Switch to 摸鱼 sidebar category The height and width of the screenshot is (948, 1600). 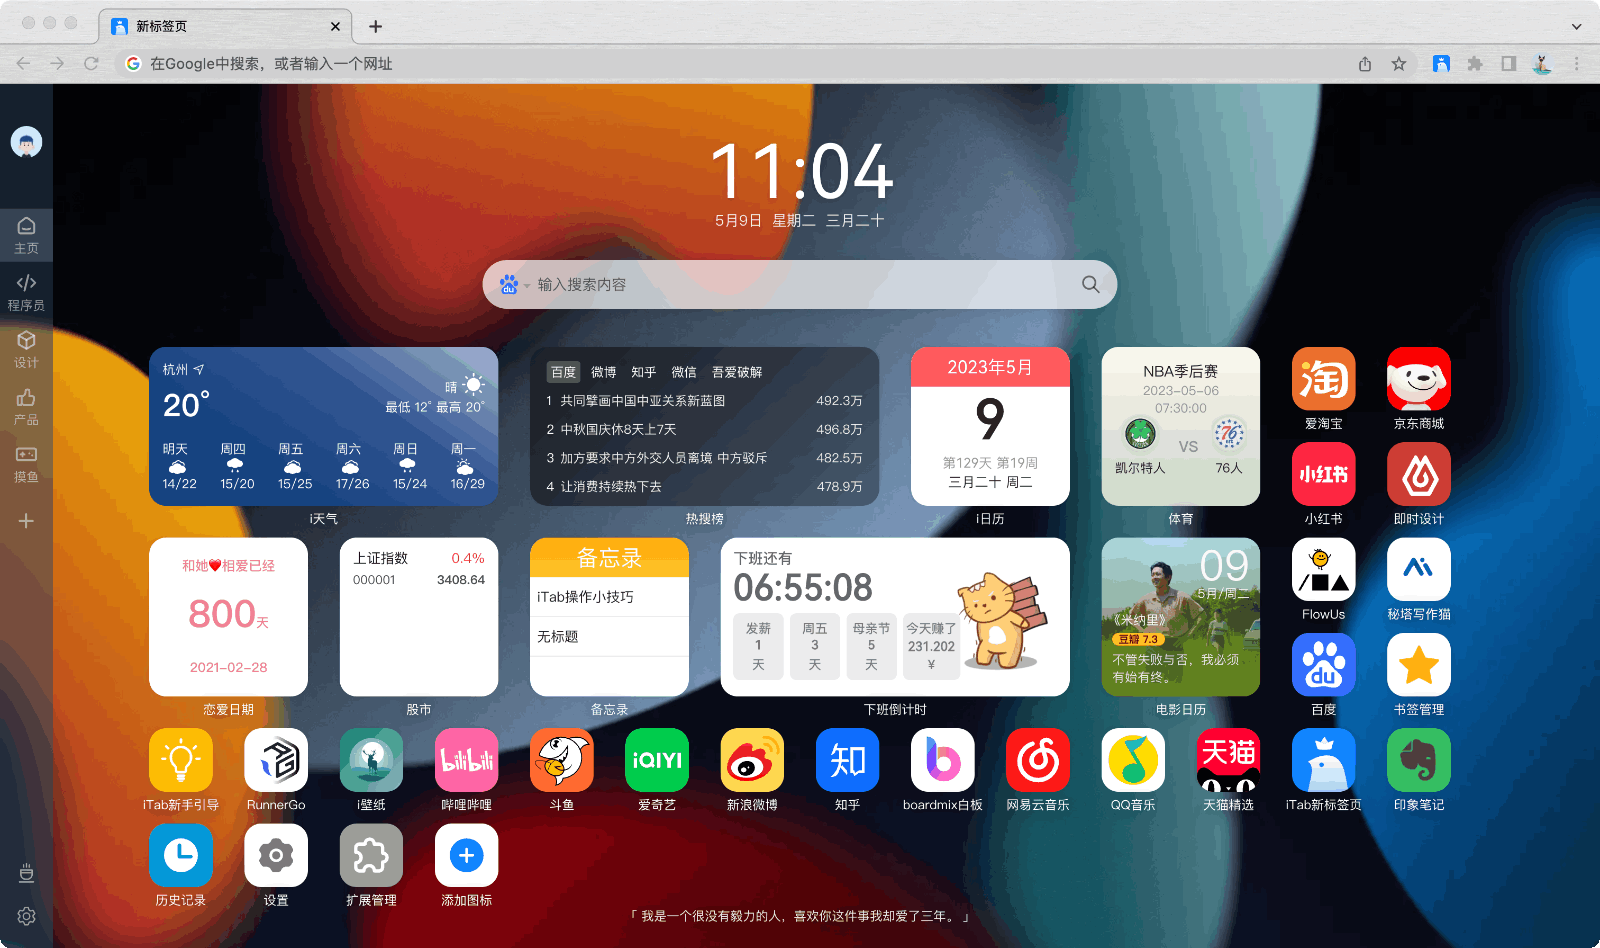[x=26, y=463]
